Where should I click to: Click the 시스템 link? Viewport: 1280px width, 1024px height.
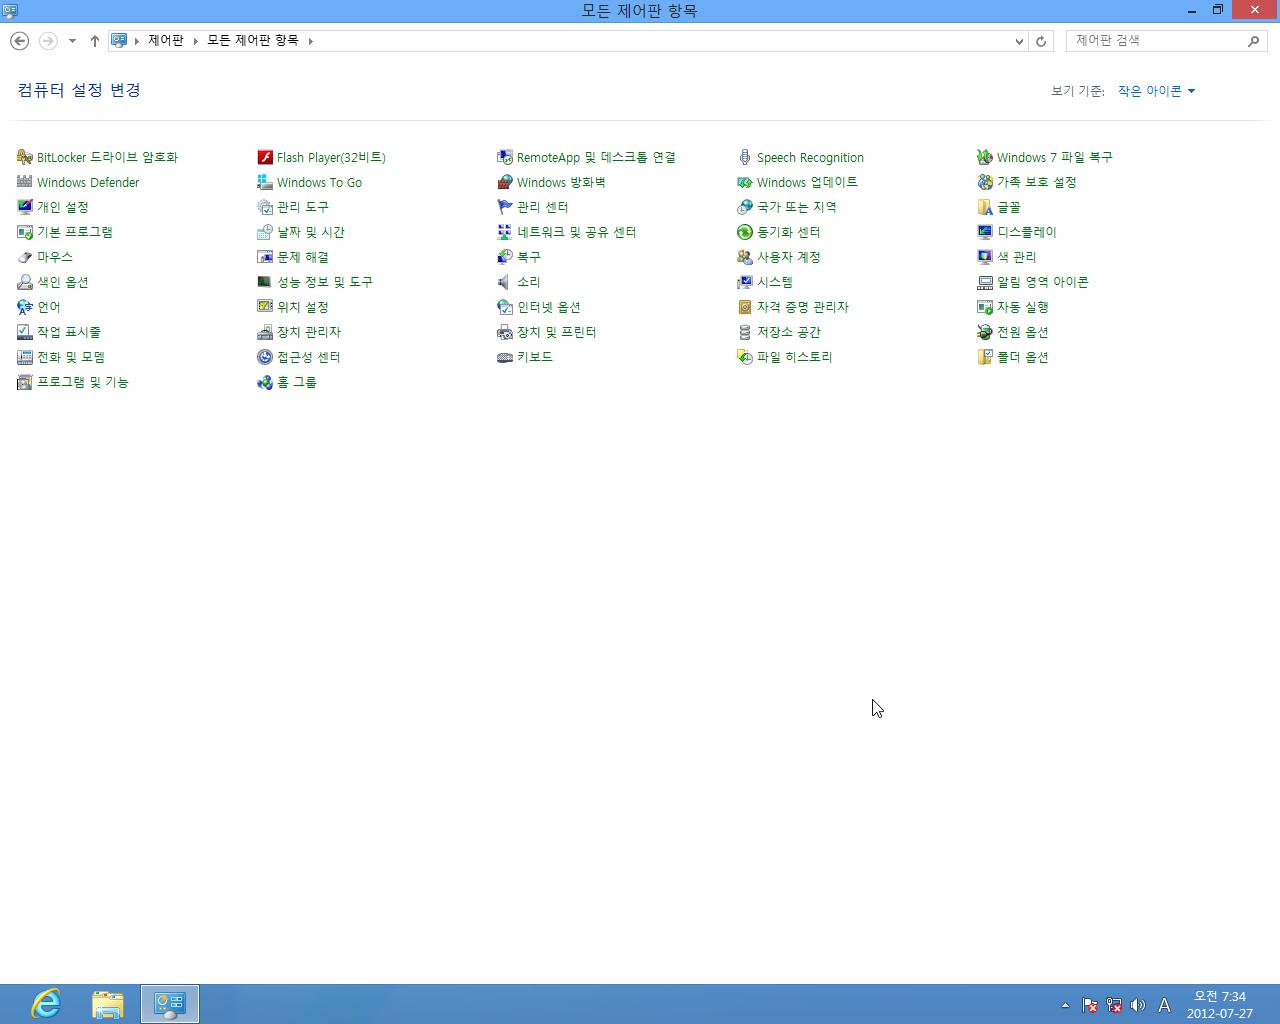775,282
